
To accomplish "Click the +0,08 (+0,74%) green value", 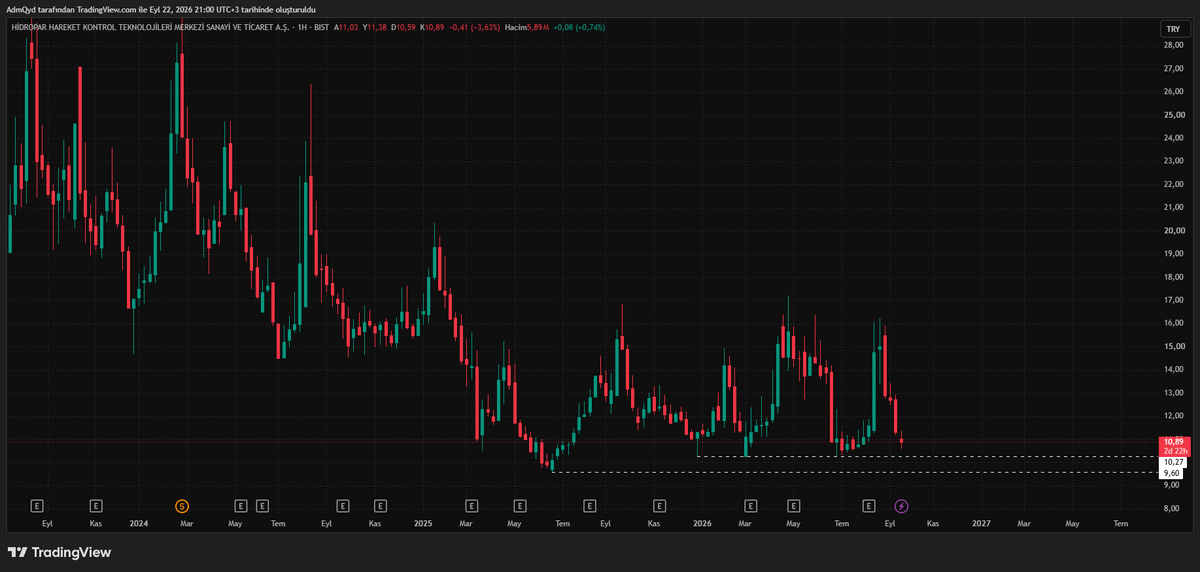I will pyautogui.click(x=581, y=27).
